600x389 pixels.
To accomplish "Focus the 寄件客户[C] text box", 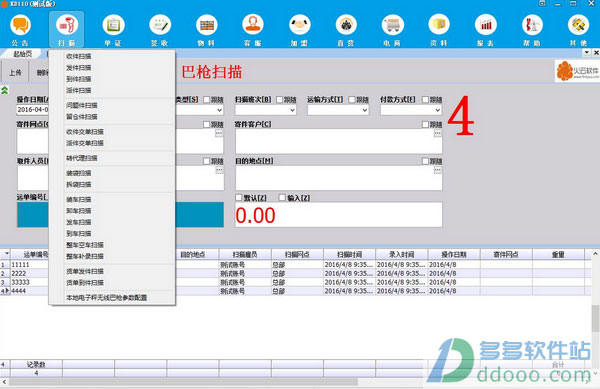I will [339, 141].
